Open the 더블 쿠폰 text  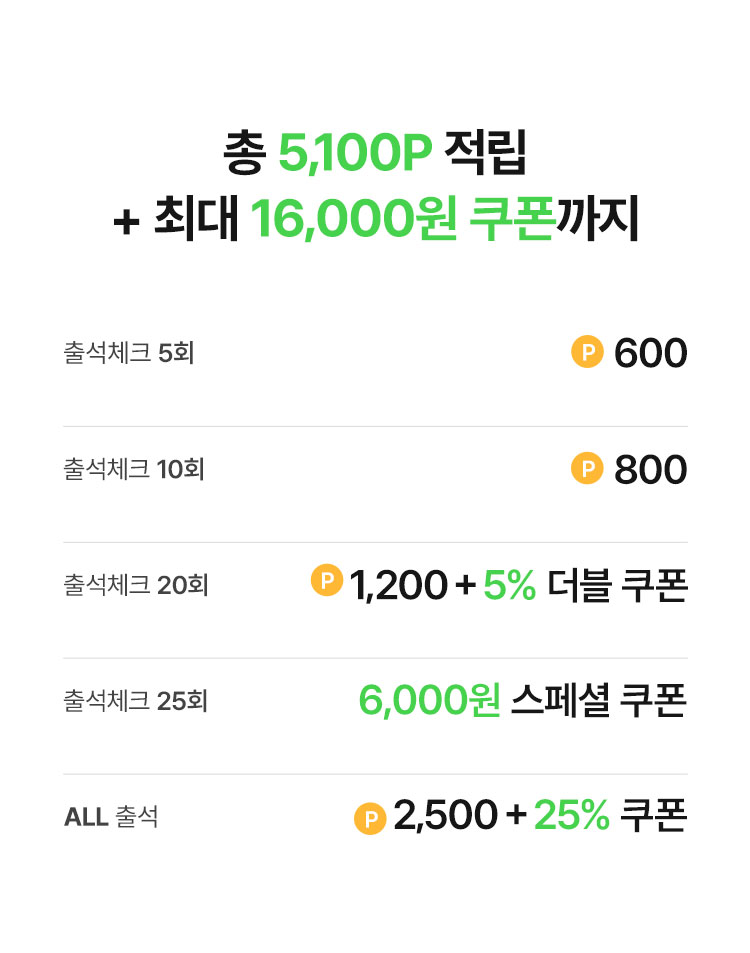click(617, 585)
